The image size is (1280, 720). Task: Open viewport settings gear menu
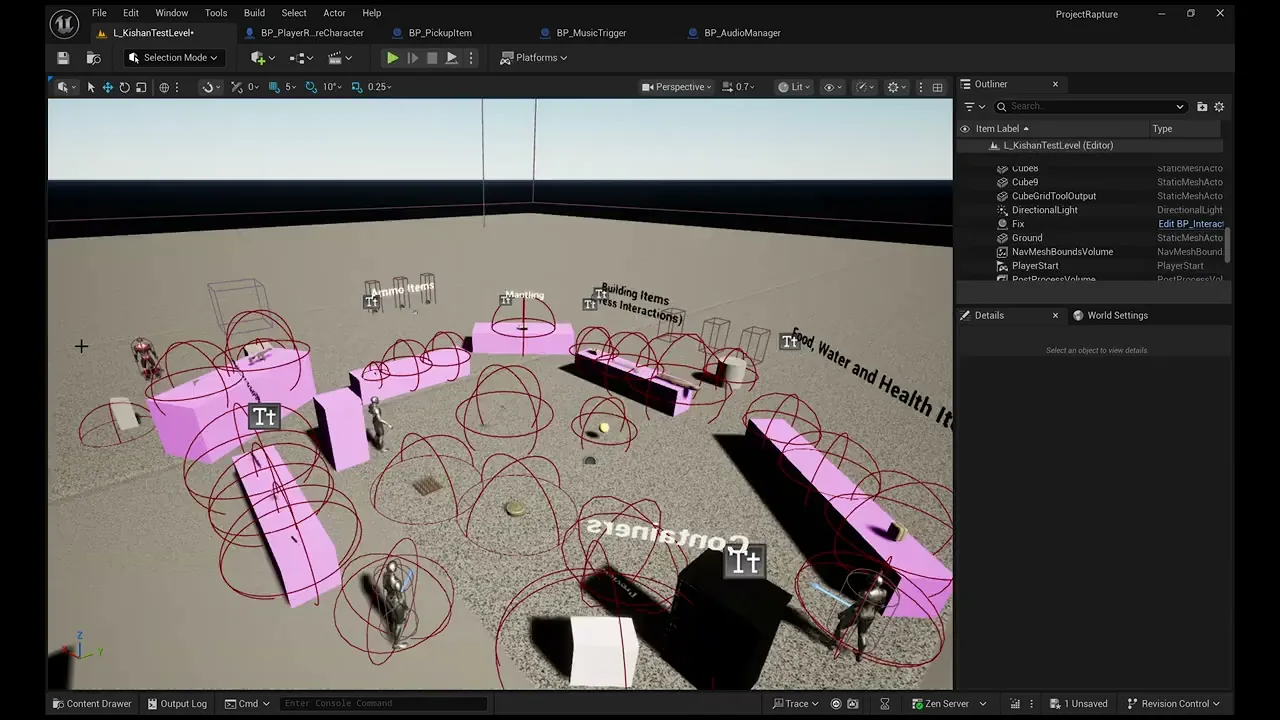click(896, 87)
